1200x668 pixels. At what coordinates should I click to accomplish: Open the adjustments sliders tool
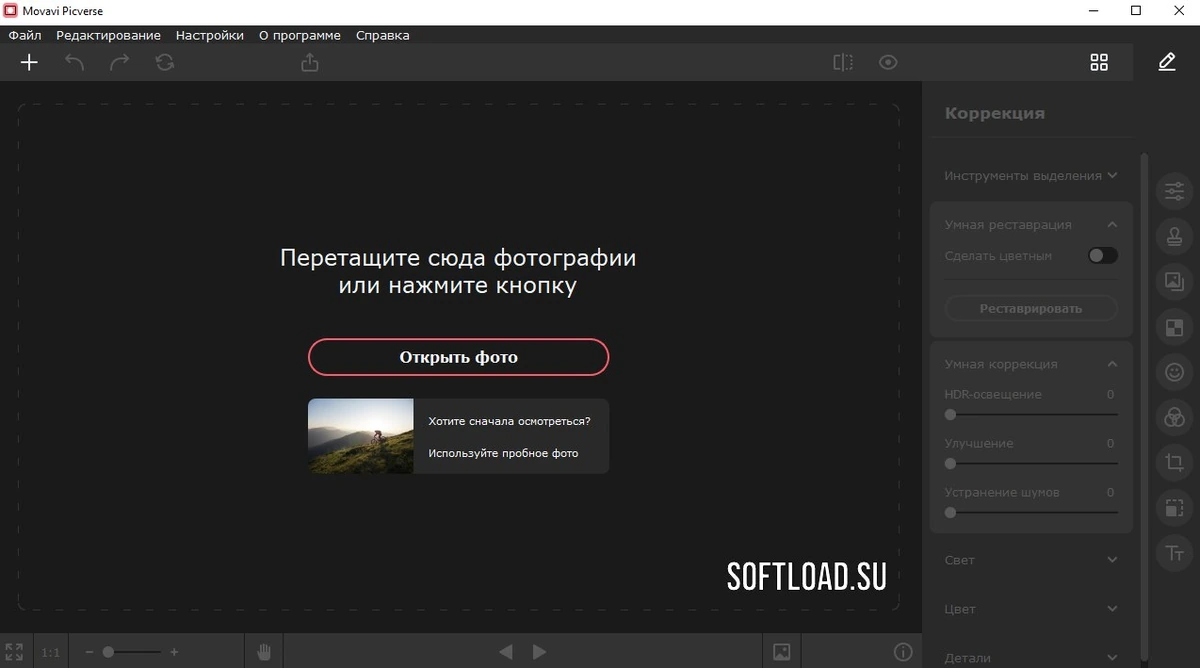coord(1174,190)
